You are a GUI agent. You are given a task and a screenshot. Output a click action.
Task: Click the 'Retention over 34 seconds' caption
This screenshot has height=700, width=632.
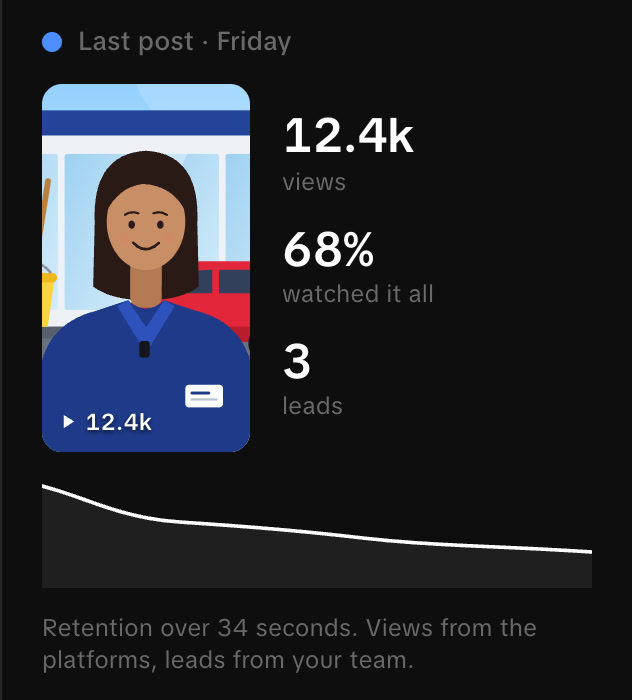[x=289, y=644]
